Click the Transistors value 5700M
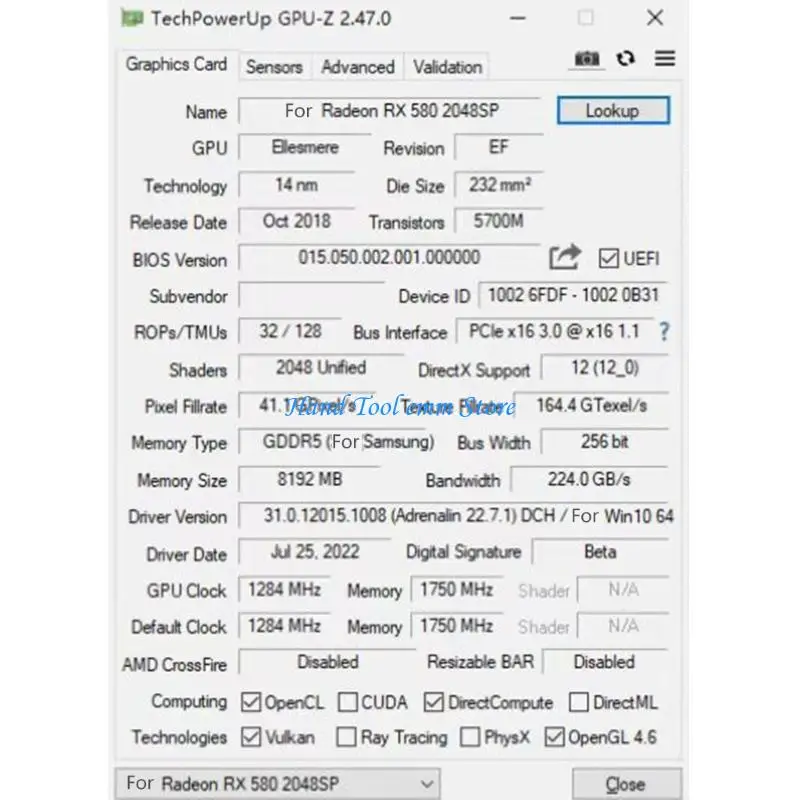Viewport: 800px width, 800px height. pos(498,221)
